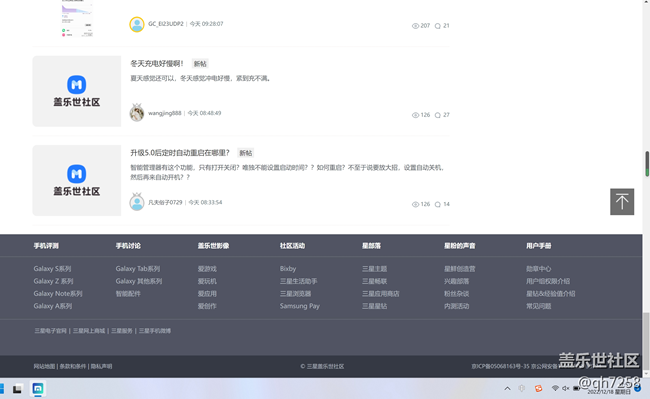Viewport: 650px width, 399px height.
Task: Open 用户组权限介绍 footer link
Action: click(548, 281)
